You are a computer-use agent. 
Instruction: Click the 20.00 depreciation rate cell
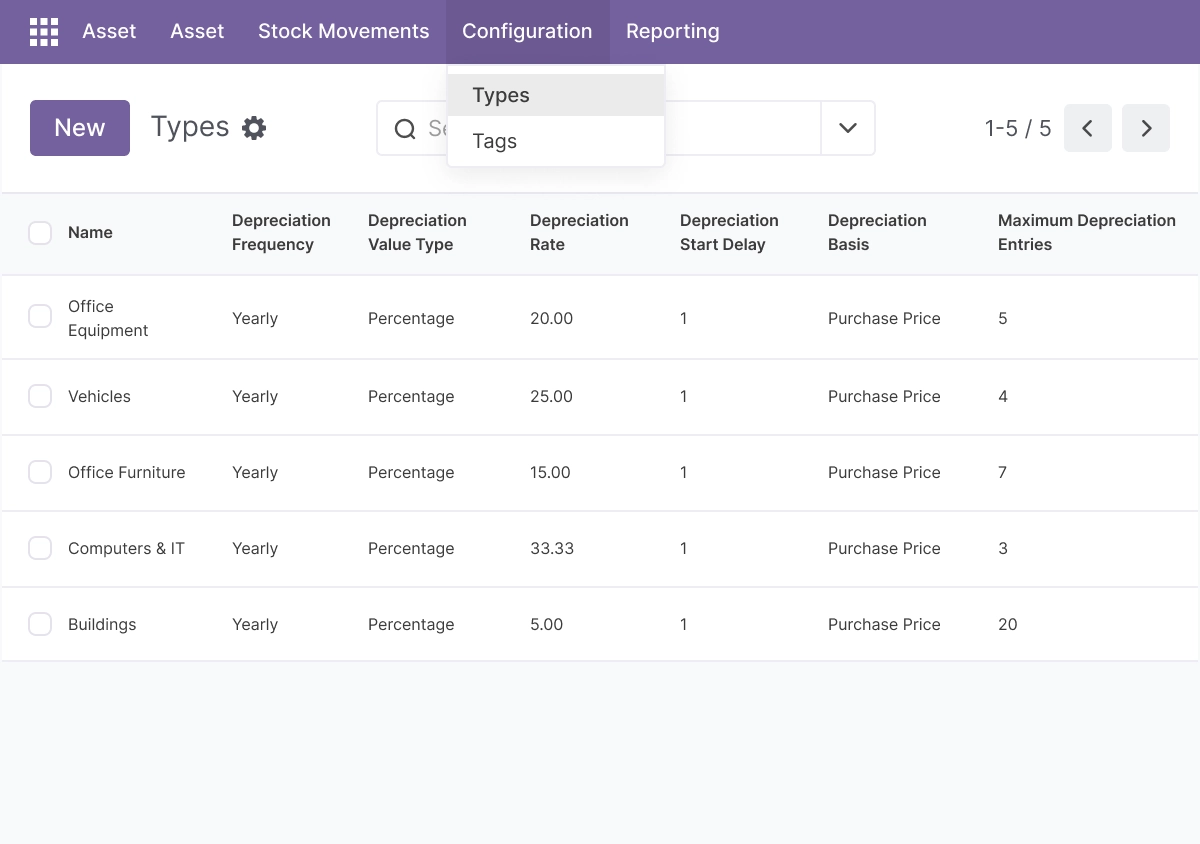coord(551,318)
